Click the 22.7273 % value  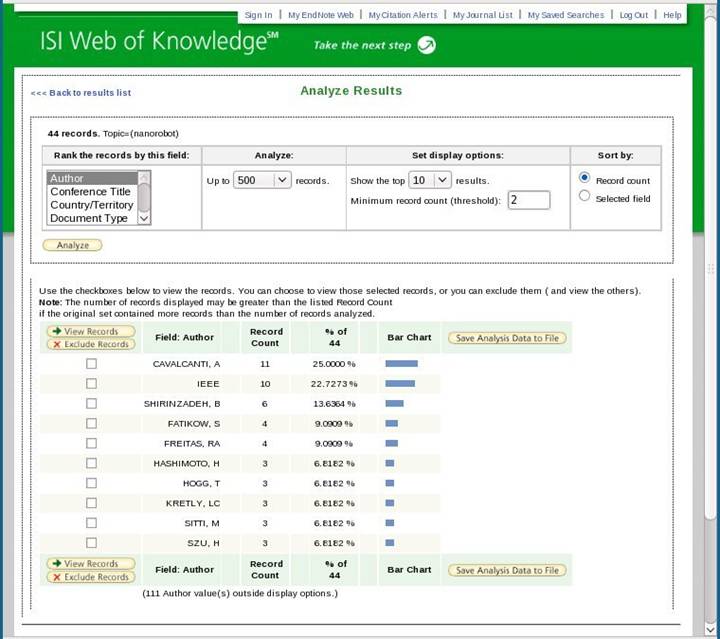tap(334, 384)
